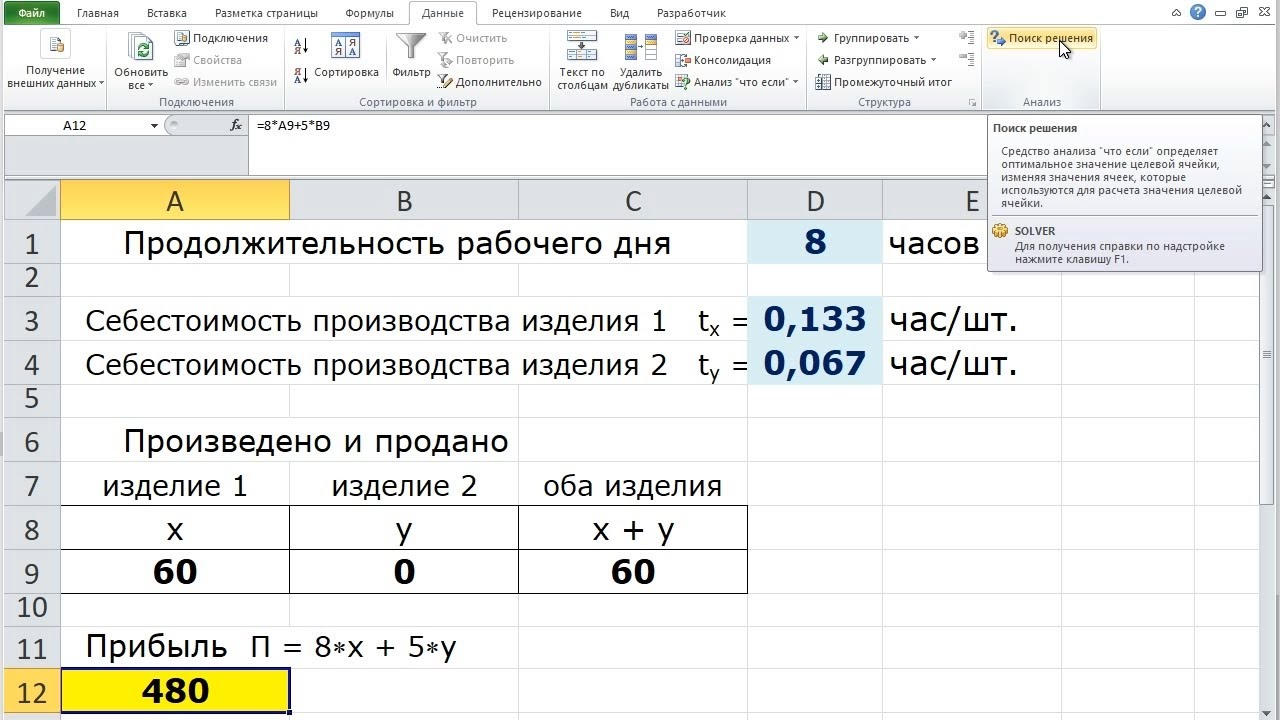Click greyed Свойства connection properties

point(208,60)
